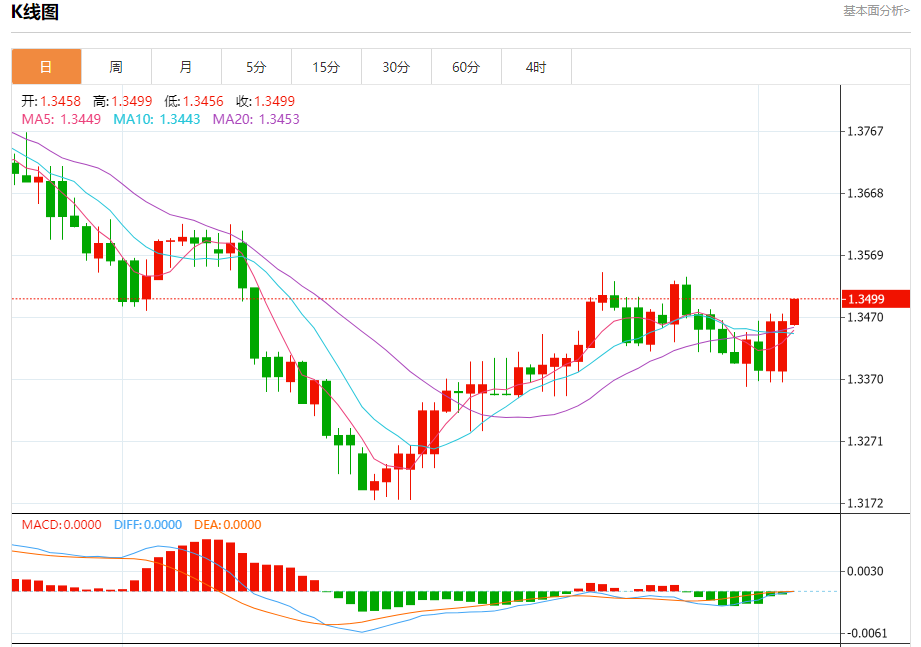Click the 1.3172 price axis label
Viewport: 921px width, 647px height.
865,503
